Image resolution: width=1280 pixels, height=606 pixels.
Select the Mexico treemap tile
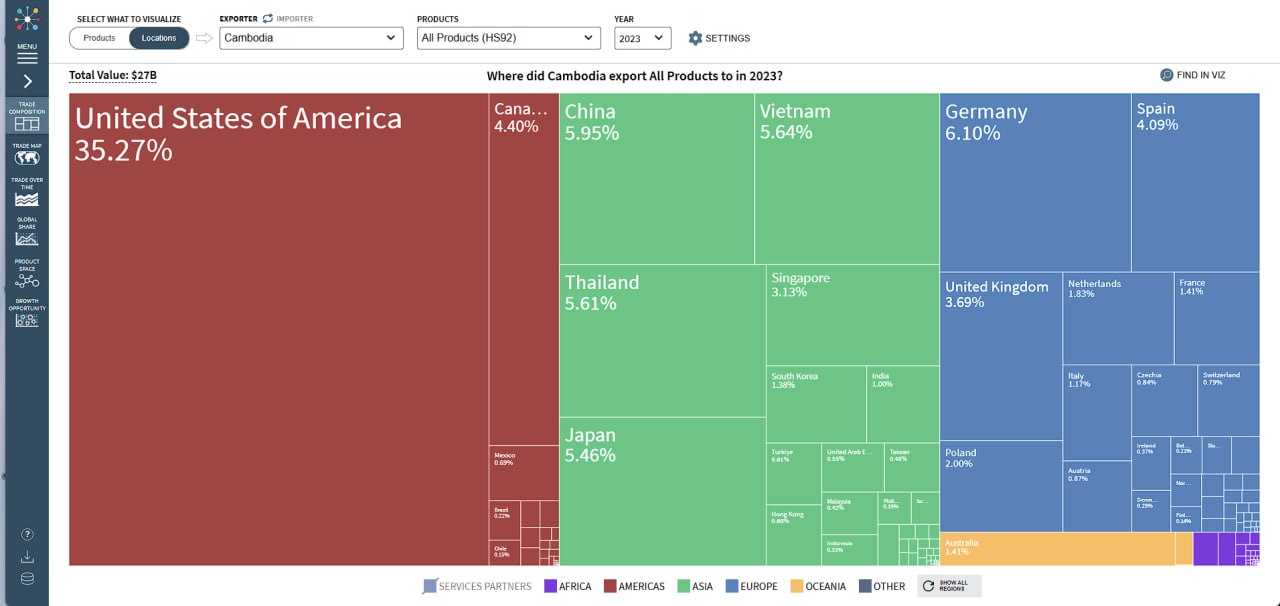pyautogui.click(x=524, y=472)
